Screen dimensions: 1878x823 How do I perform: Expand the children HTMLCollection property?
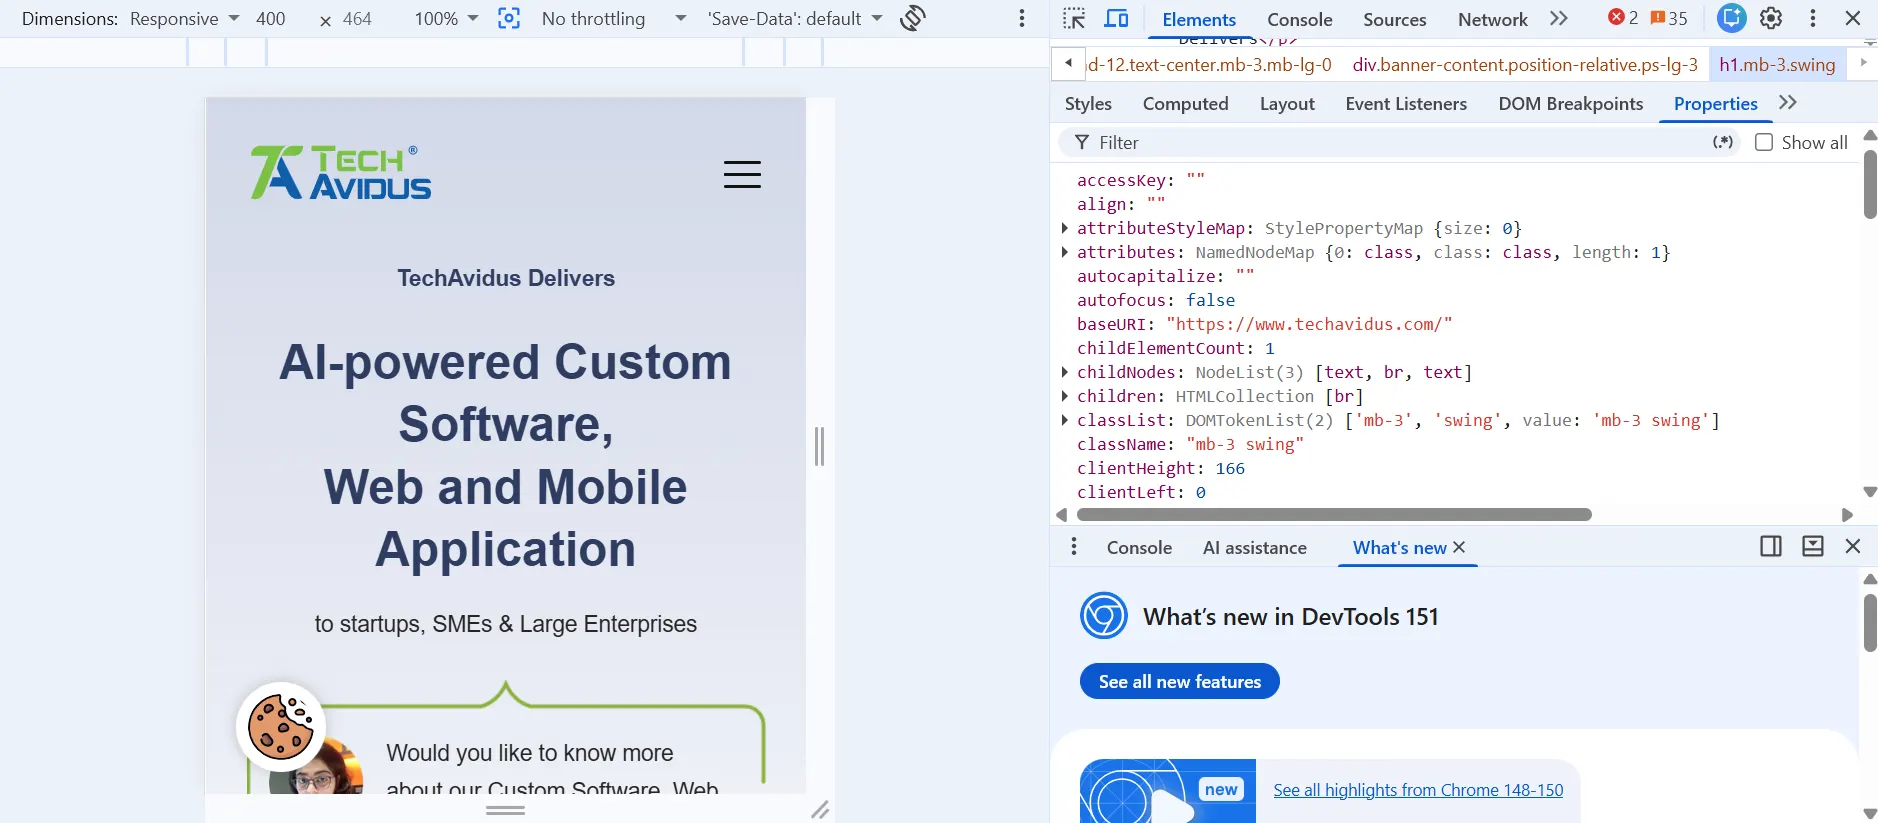[x=1065, y=396]
